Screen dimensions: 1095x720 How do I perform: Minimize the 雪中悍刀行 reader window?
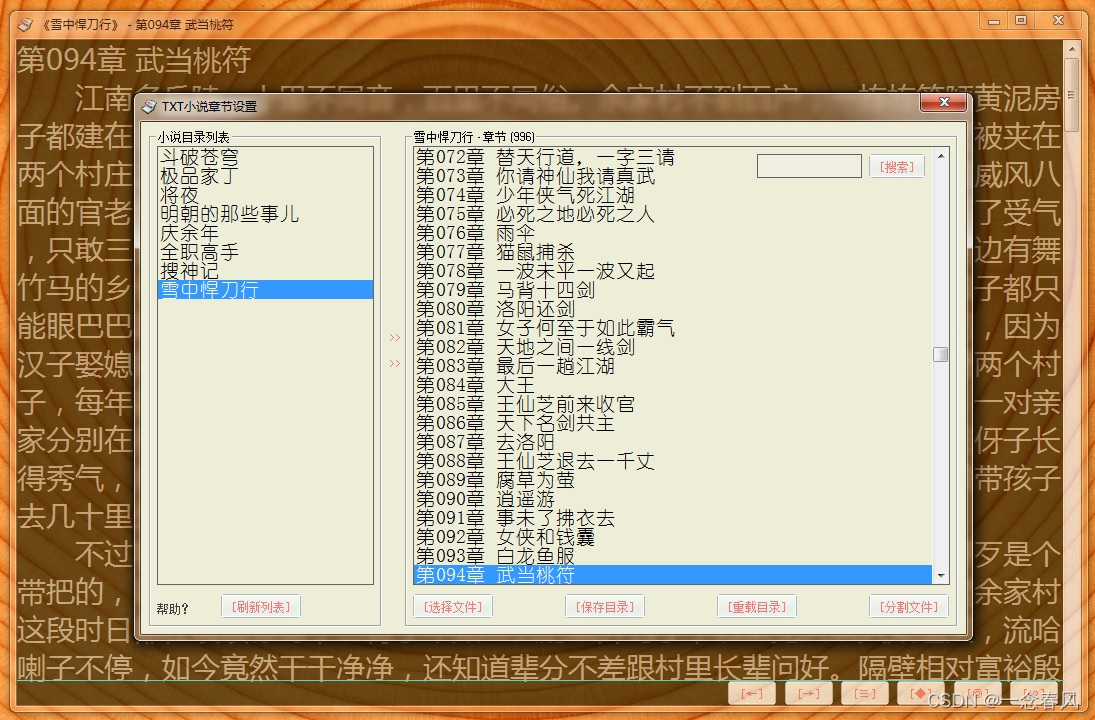(993, 21)
